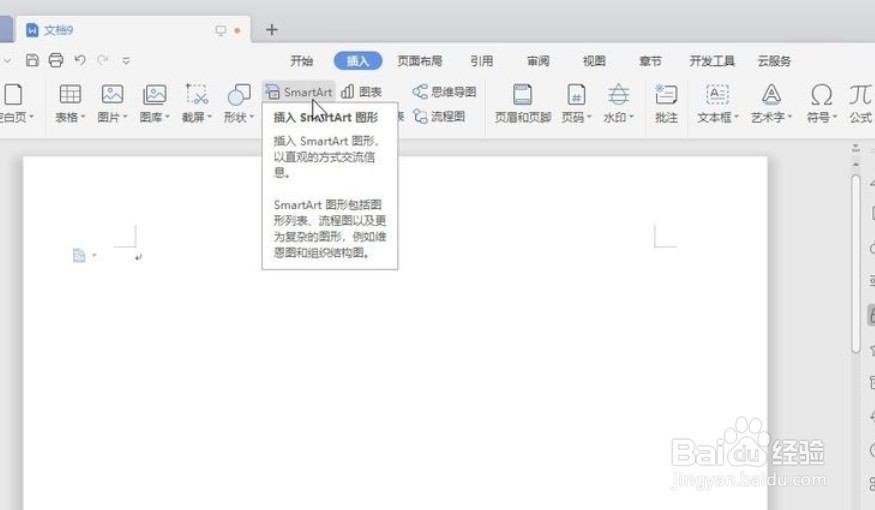Click the 图库 gallery icon
875x510 pixels.
pyautogui.click(x=155, y=94)
